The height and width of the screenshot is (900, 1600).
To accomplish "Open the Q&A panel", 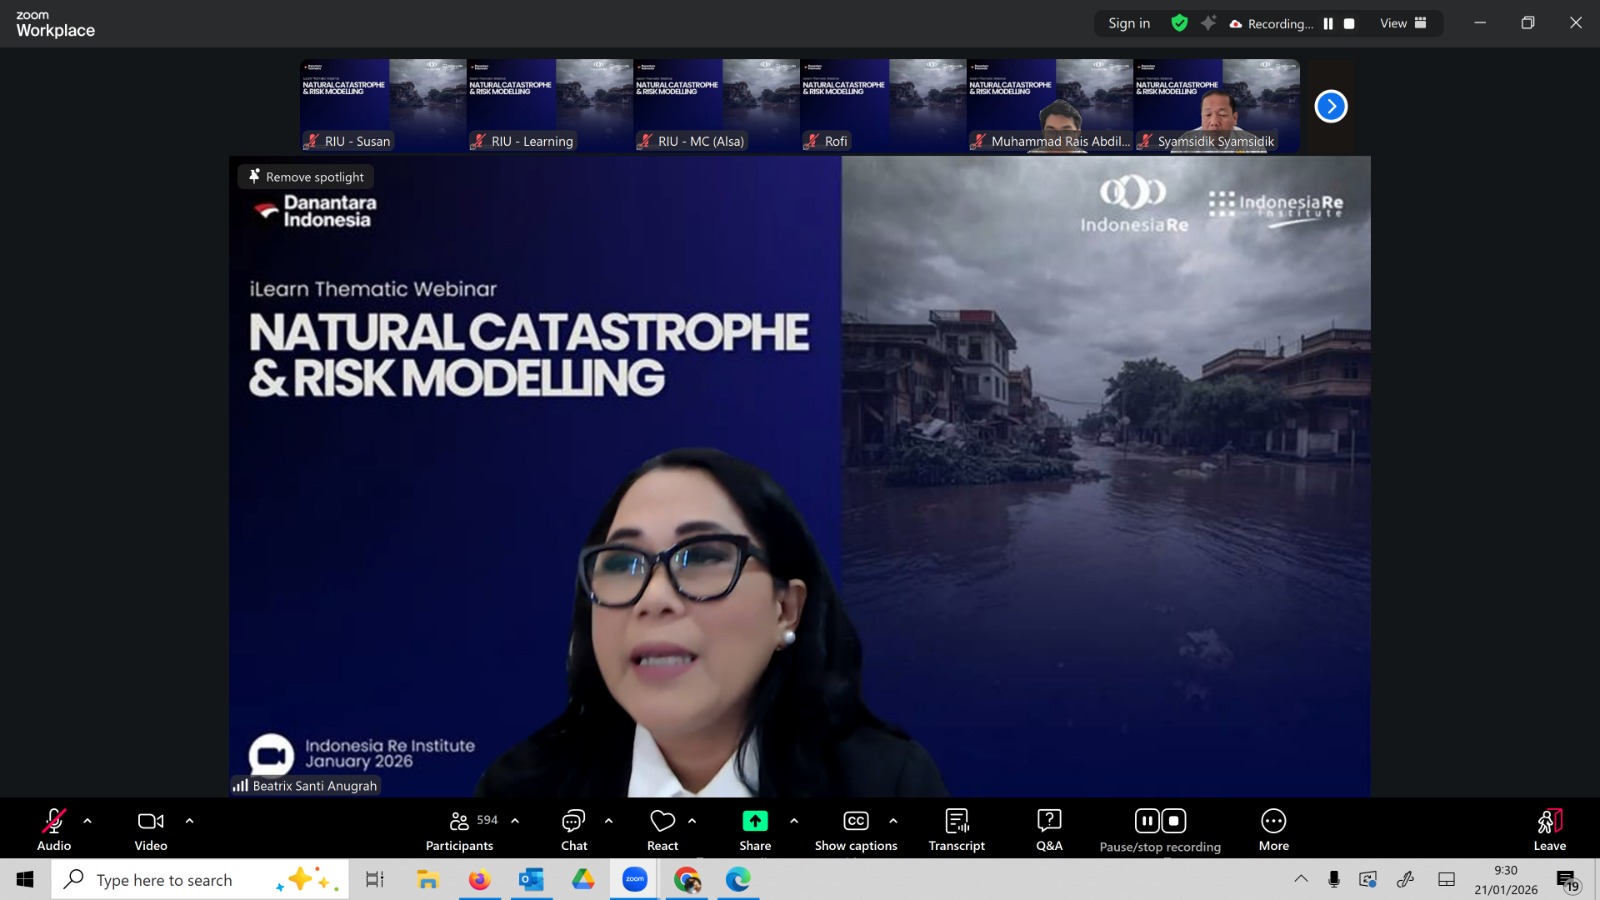I will pos(1049,829).
